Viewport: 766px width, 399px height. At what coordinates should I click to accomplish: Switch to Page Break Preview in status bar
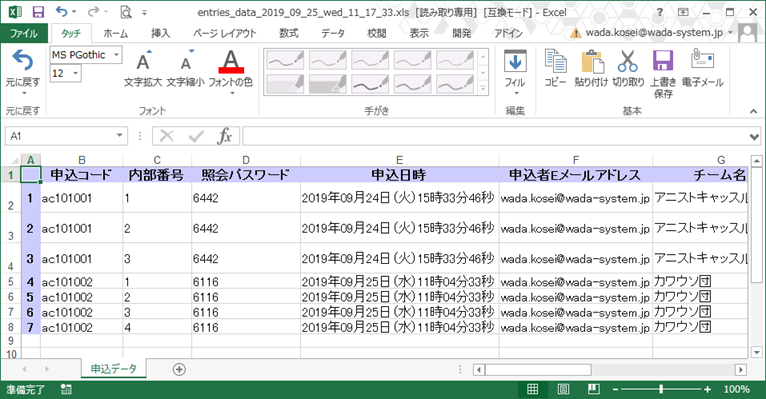[x=594, y=389]
